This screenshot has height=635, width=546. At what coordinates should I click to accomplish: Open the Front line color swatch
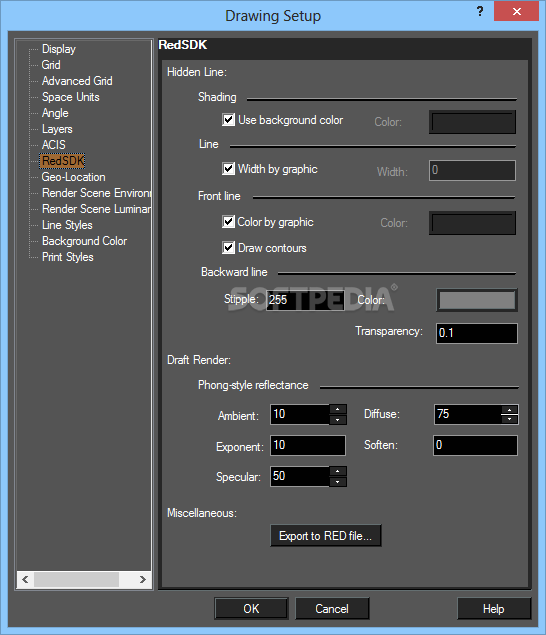tap(472, 223)
